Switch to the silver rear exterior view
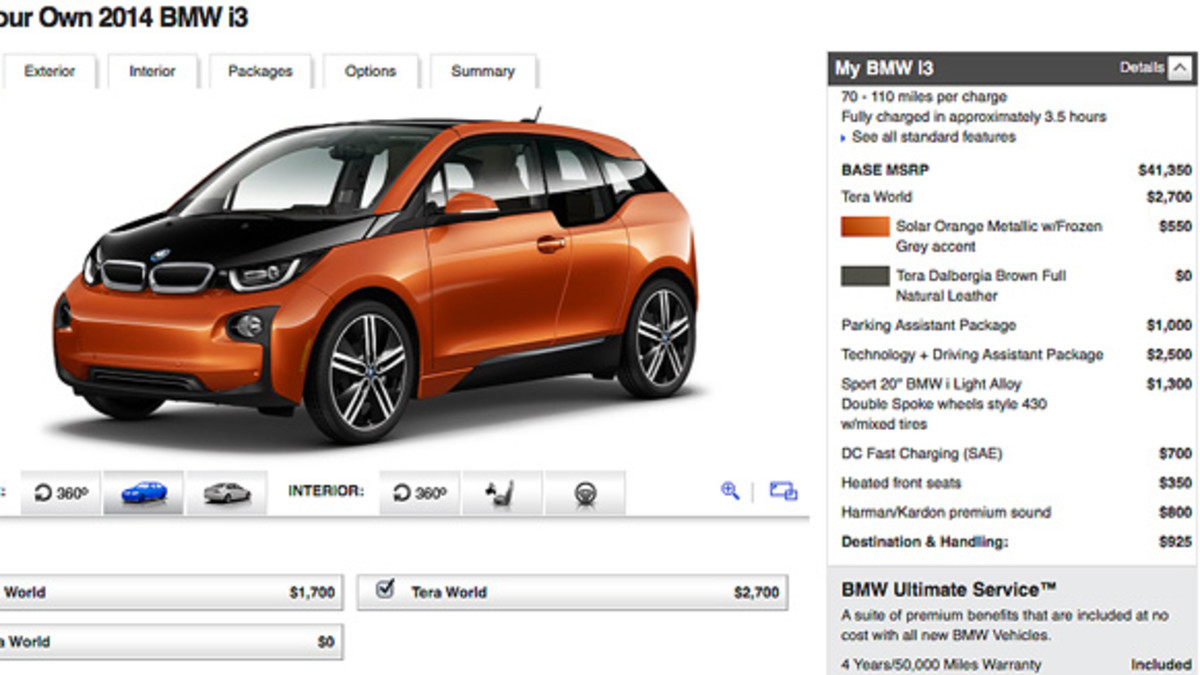Viewport: 1200px width, 675px height. tap(226, 493)
